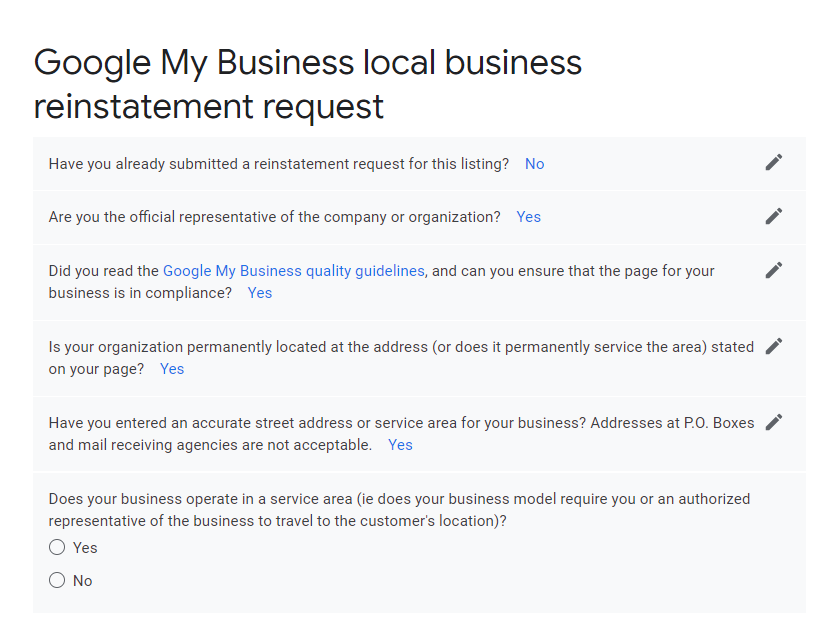This screenshot has width=827, height=638.
Task: Choose No for the service area question
Action: point(57,580)
